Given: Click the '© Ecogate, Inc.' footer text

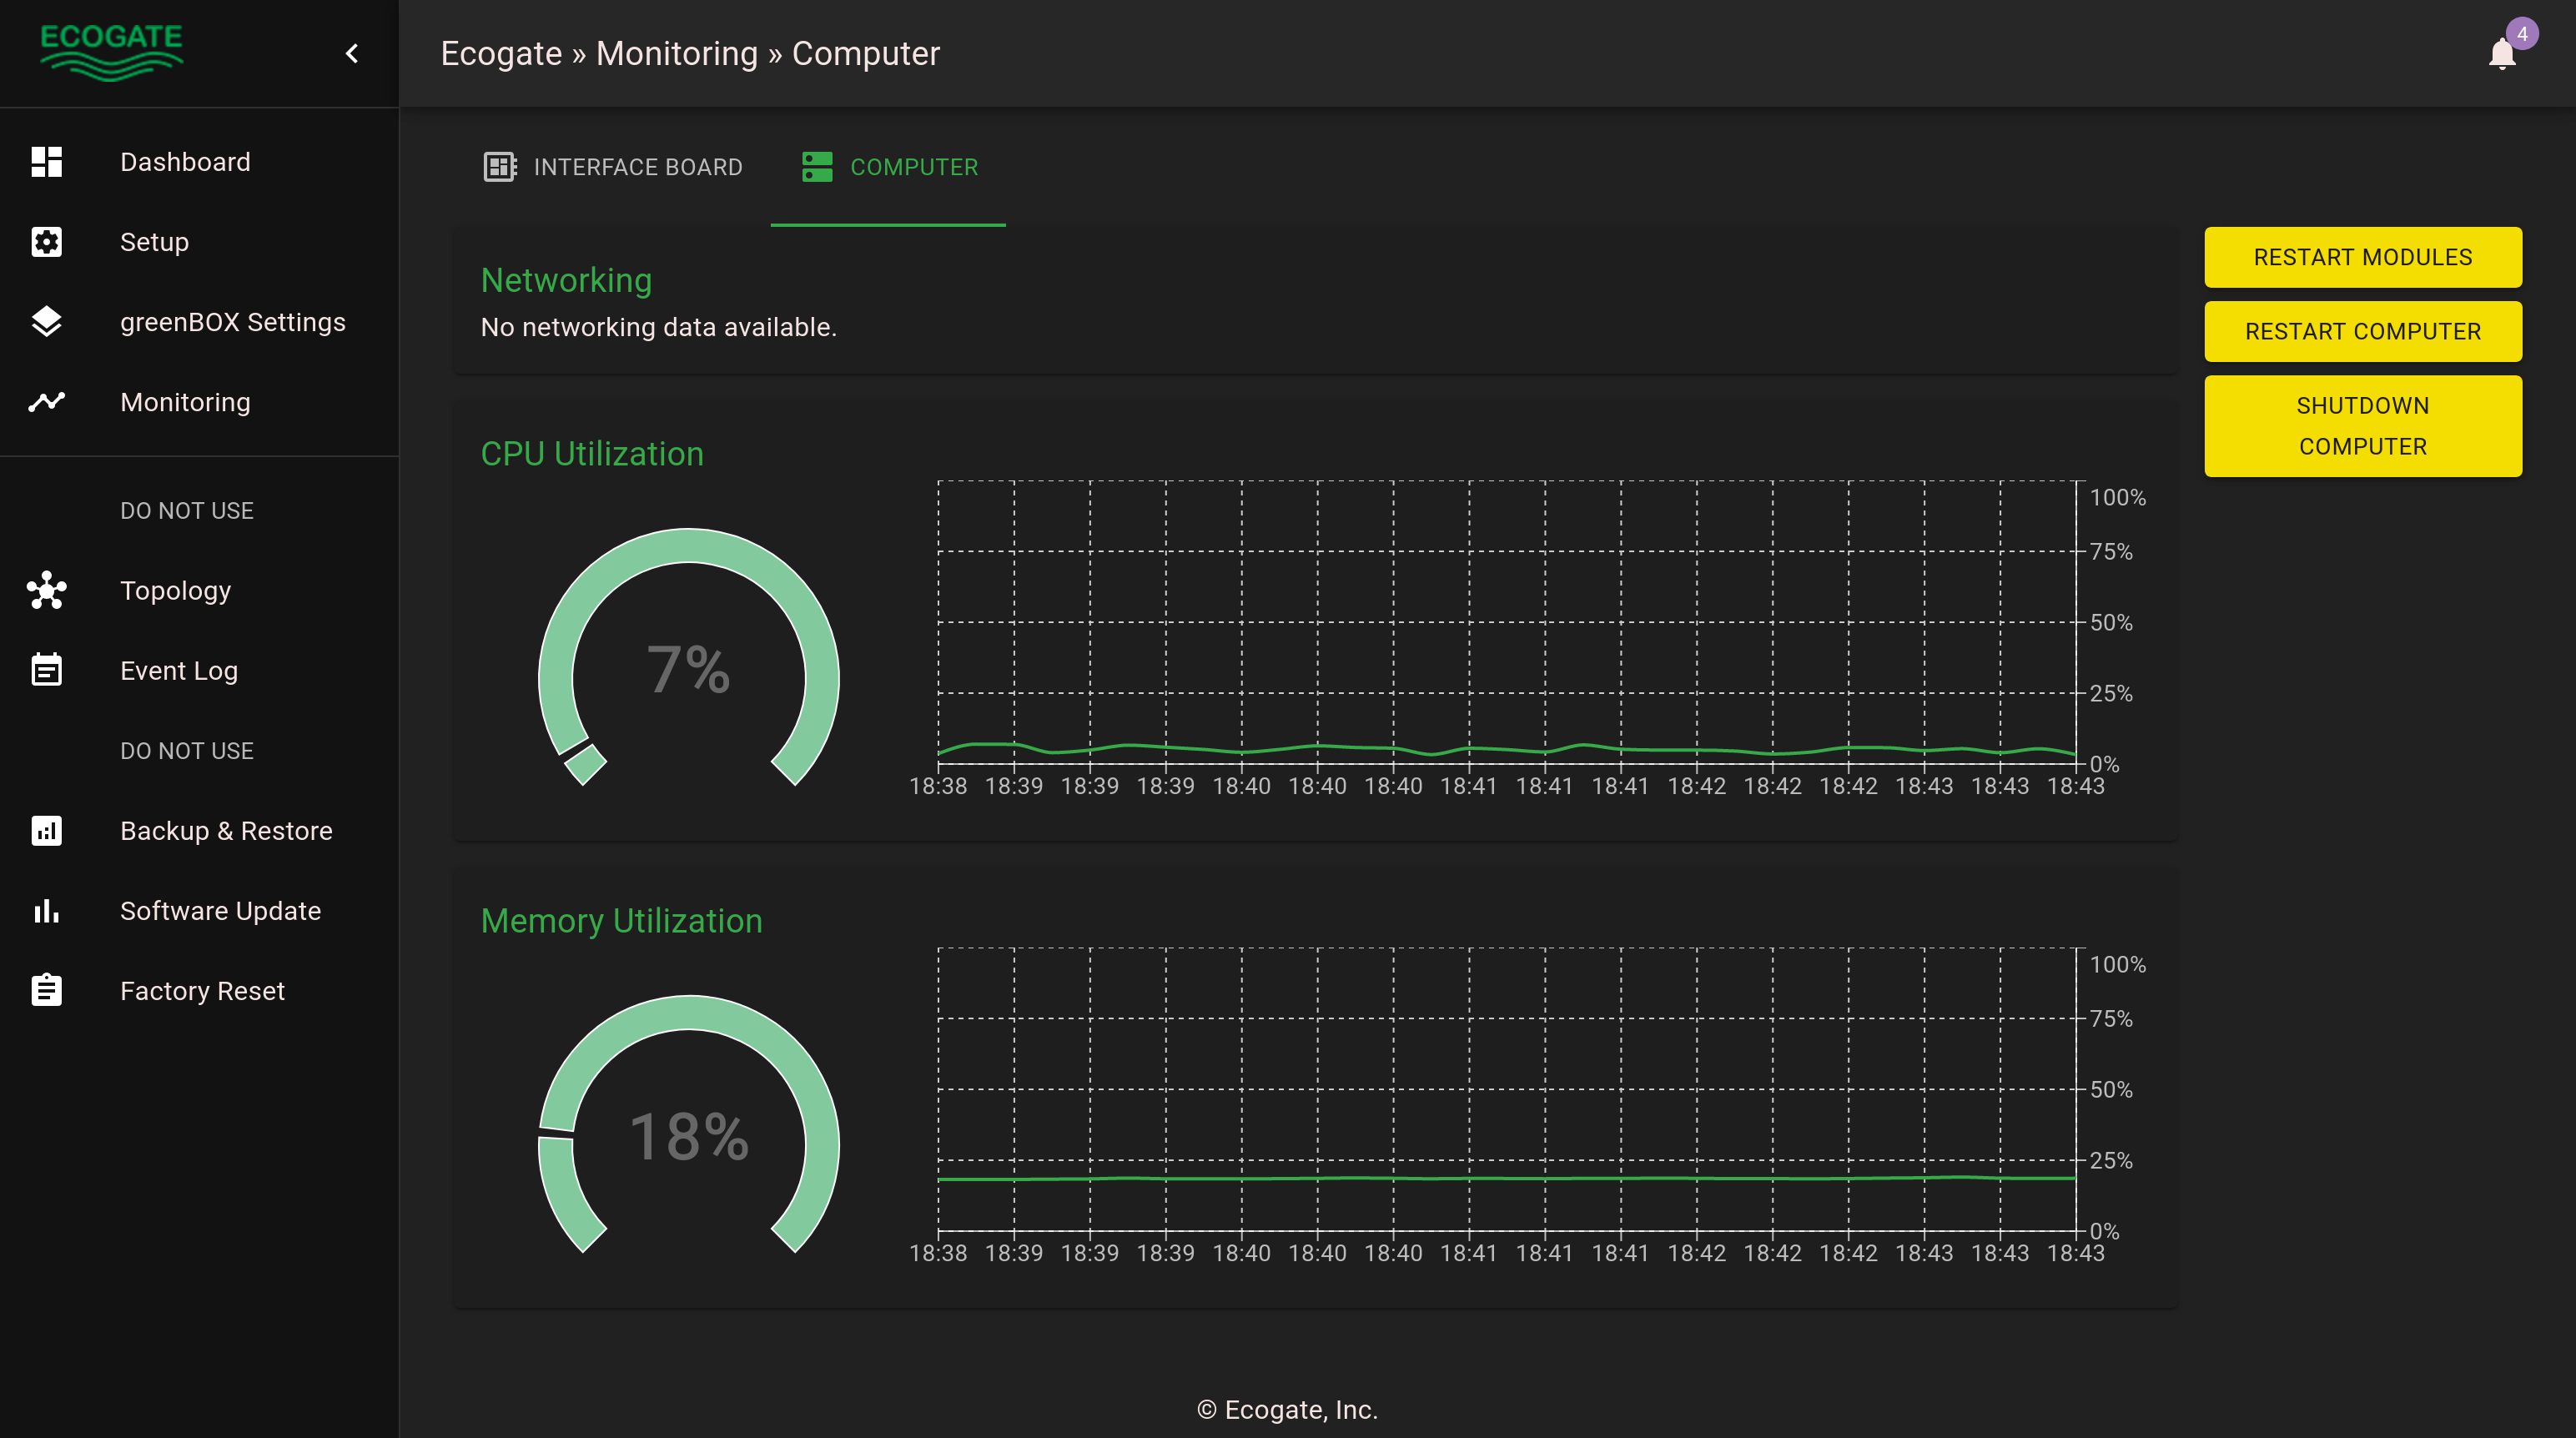Looking at the screenshot, I should tap(1287, 1409).
